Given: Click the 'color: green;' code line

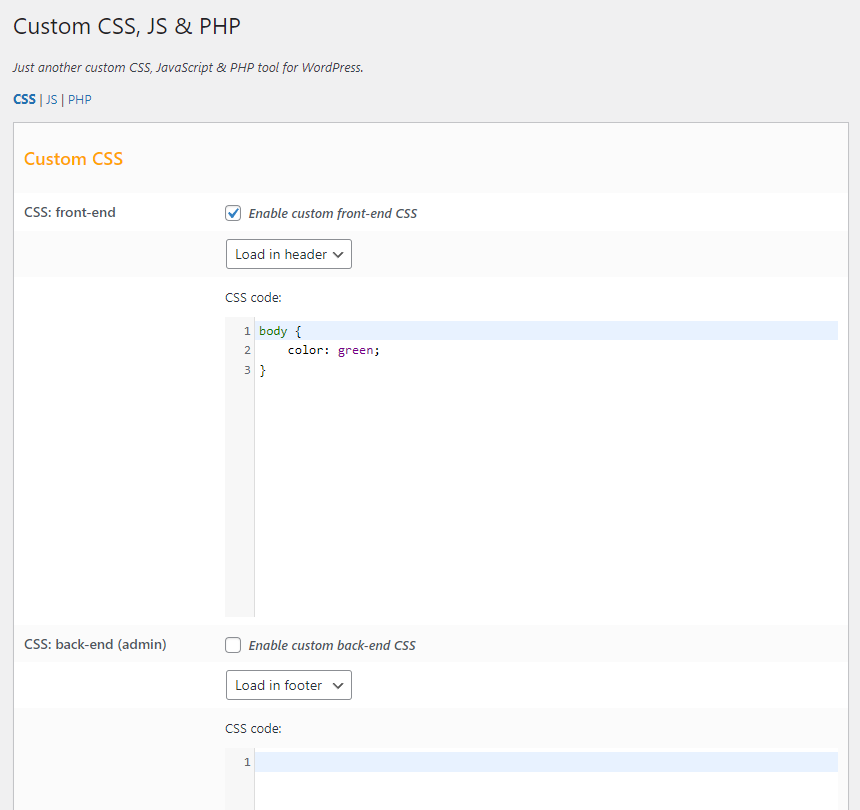Looking at the screenshot, I should tap(333, 350).
